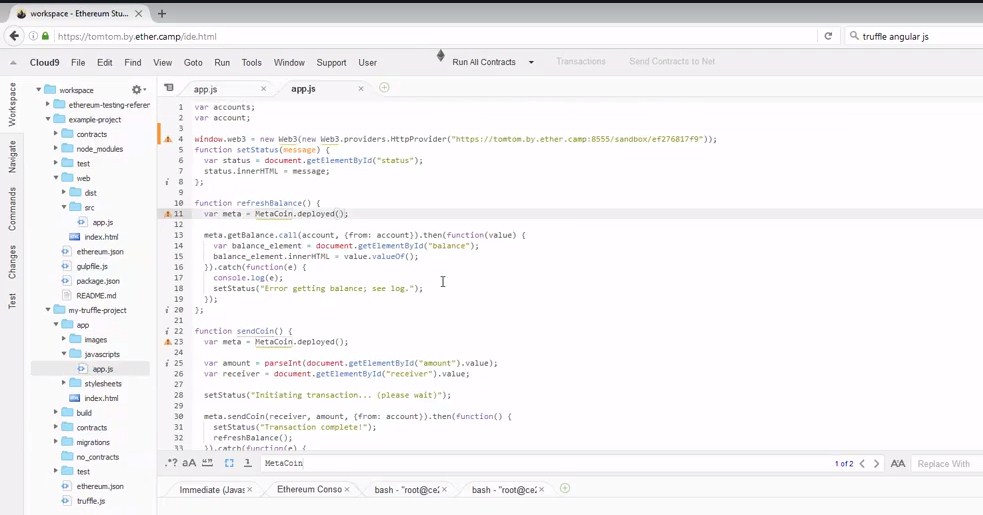Click Run All Contracts button
The height and width of the screenshot is (515, 983).
484,62
